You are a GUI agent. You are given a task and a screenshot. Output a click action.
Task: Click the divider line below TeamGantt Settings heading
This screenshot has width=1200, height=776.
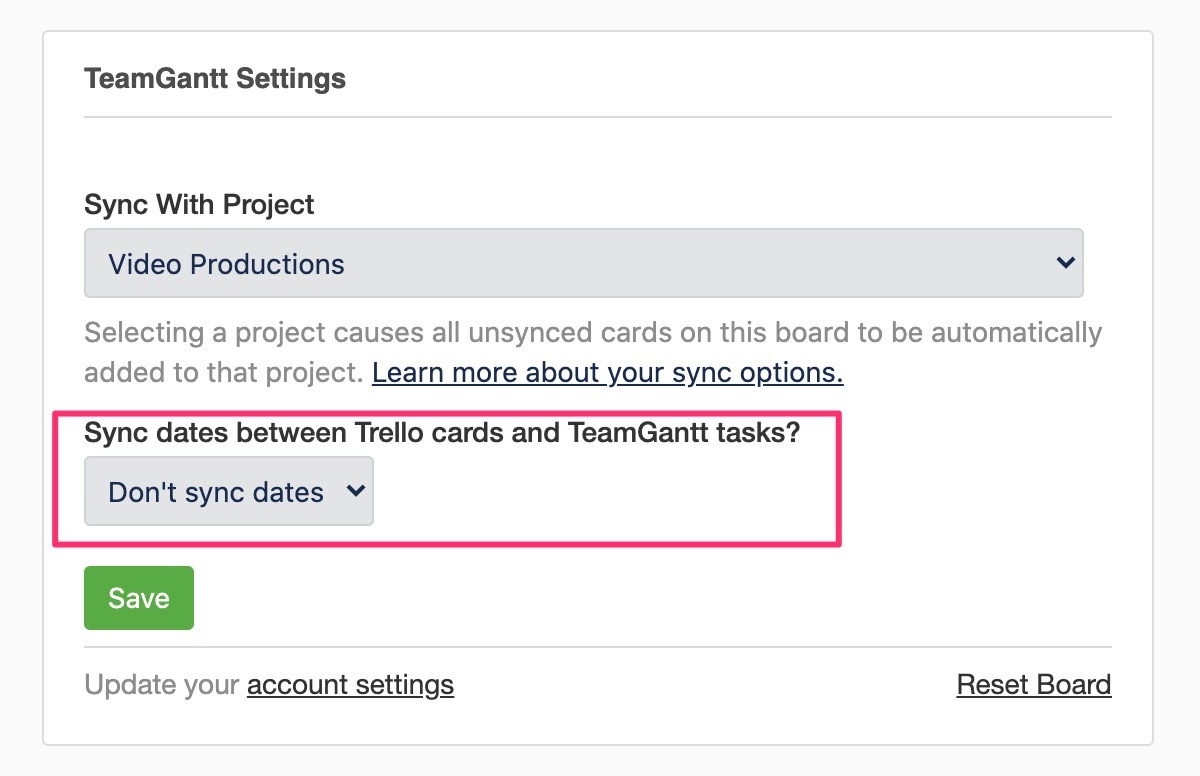tap(597, 118)
